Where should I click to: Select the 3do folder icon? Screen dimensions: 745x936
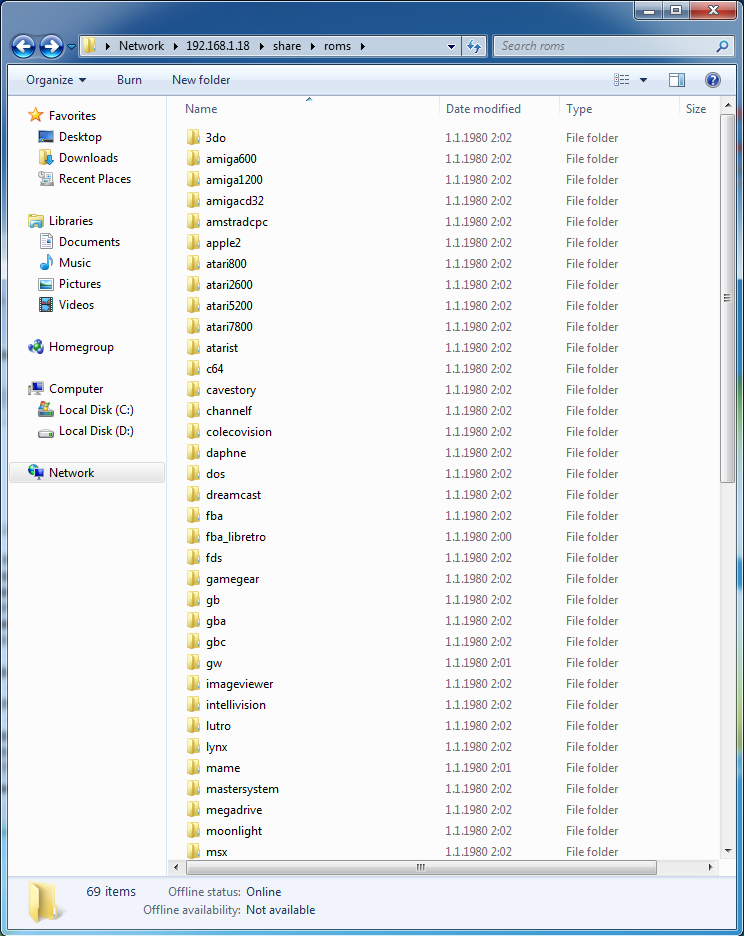[193, 137]
